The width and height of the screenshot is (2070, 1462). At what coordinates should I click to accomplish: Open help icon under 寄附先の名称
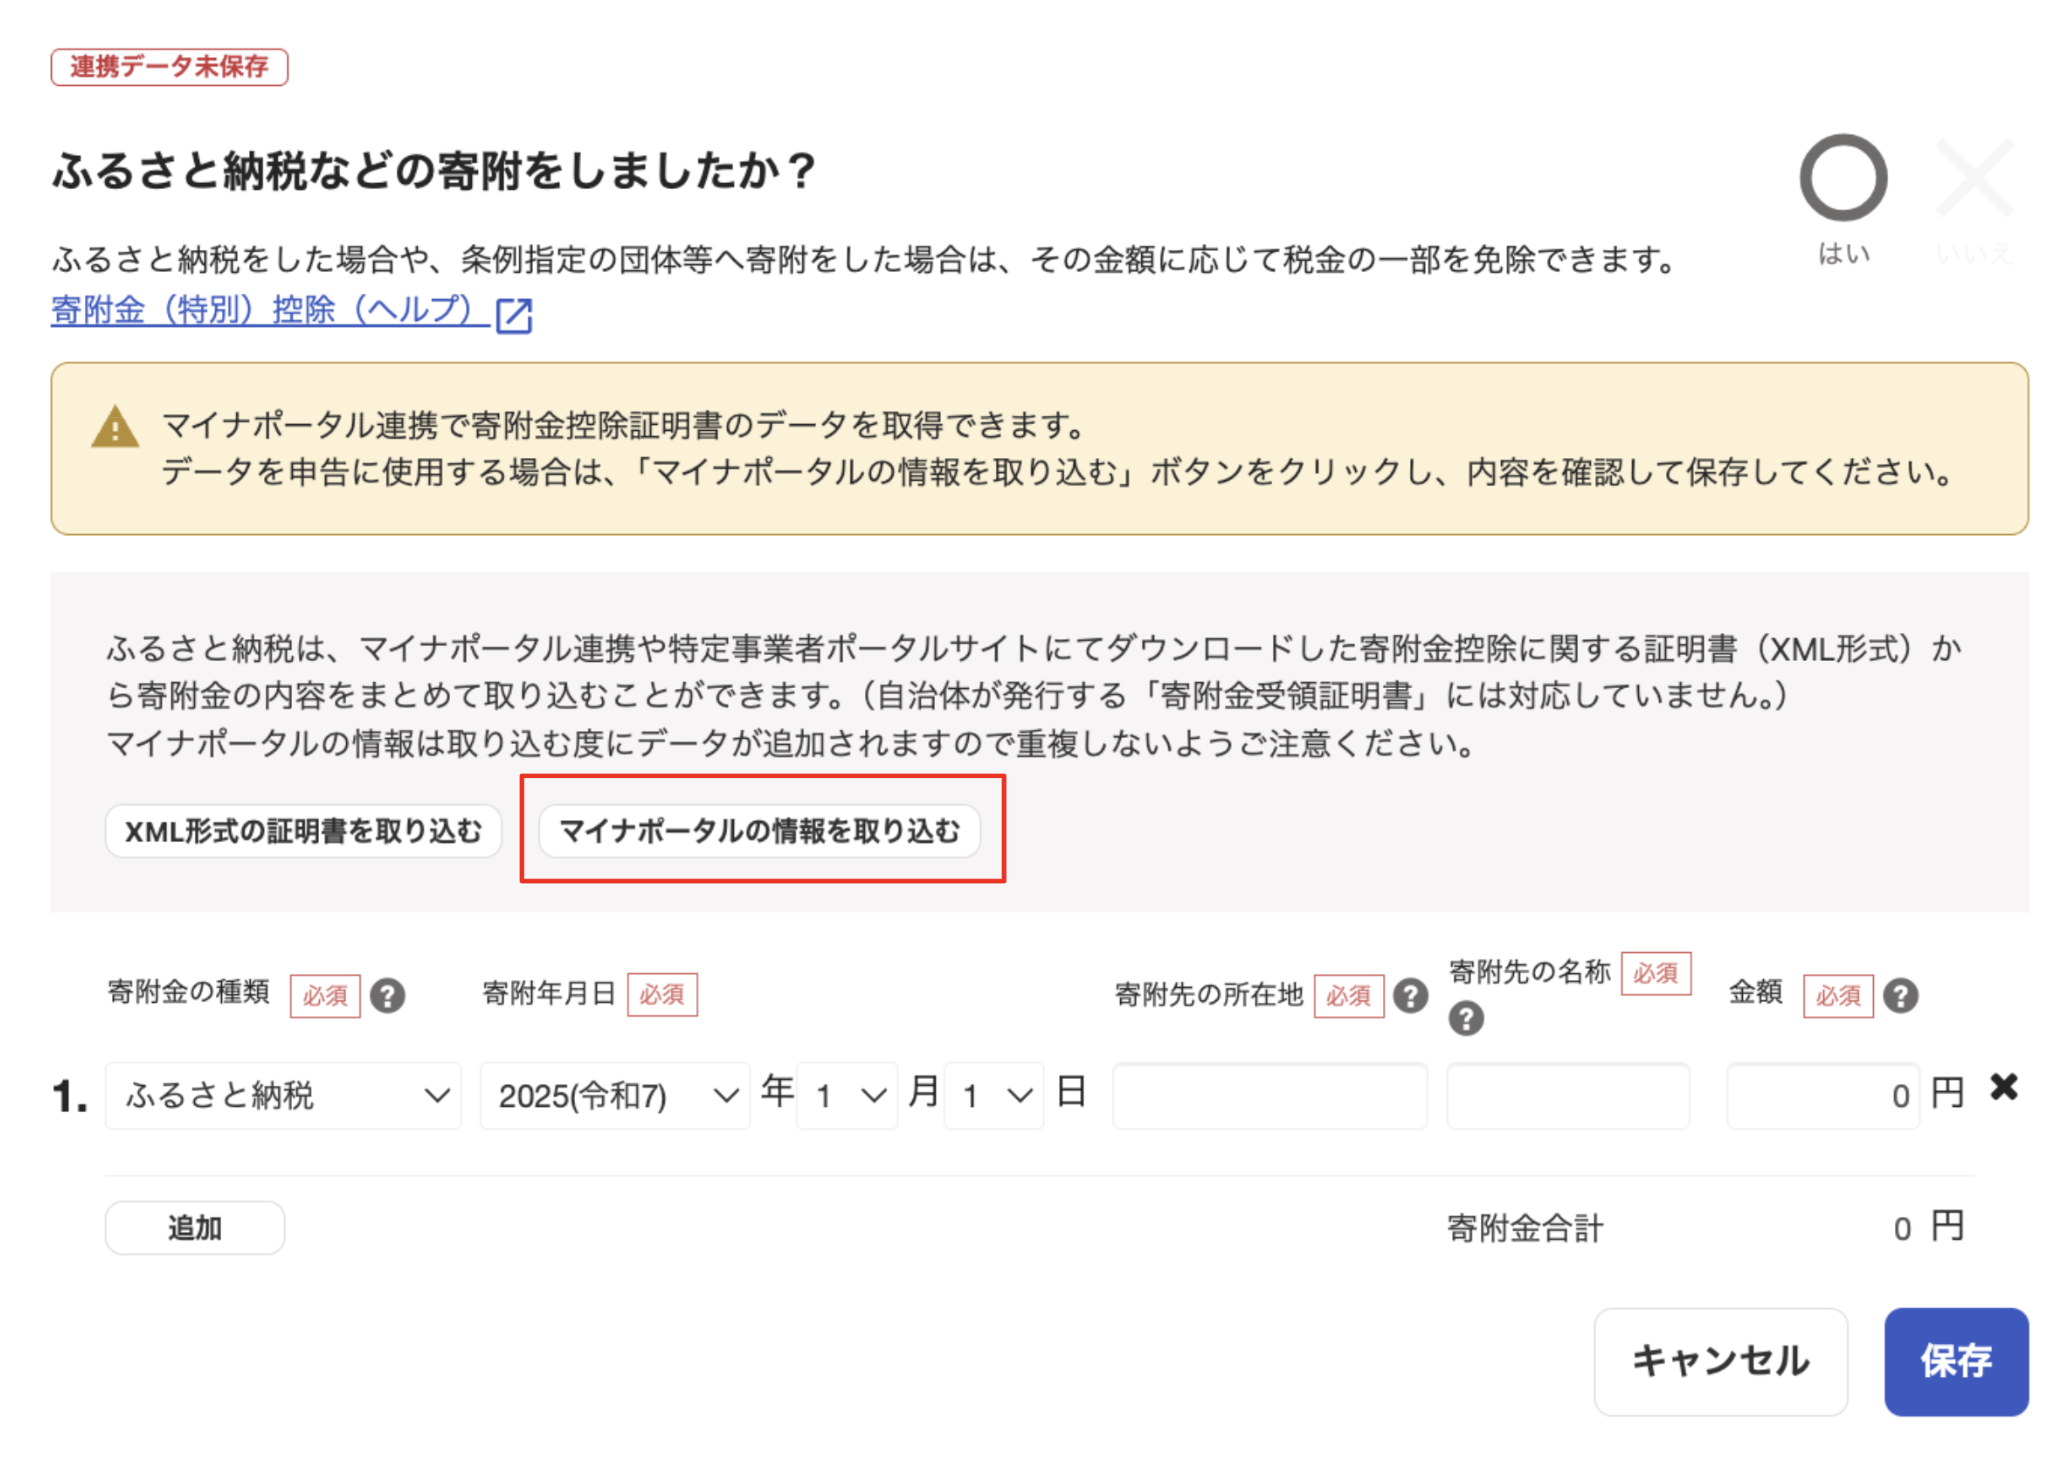pos(1466,1018)
